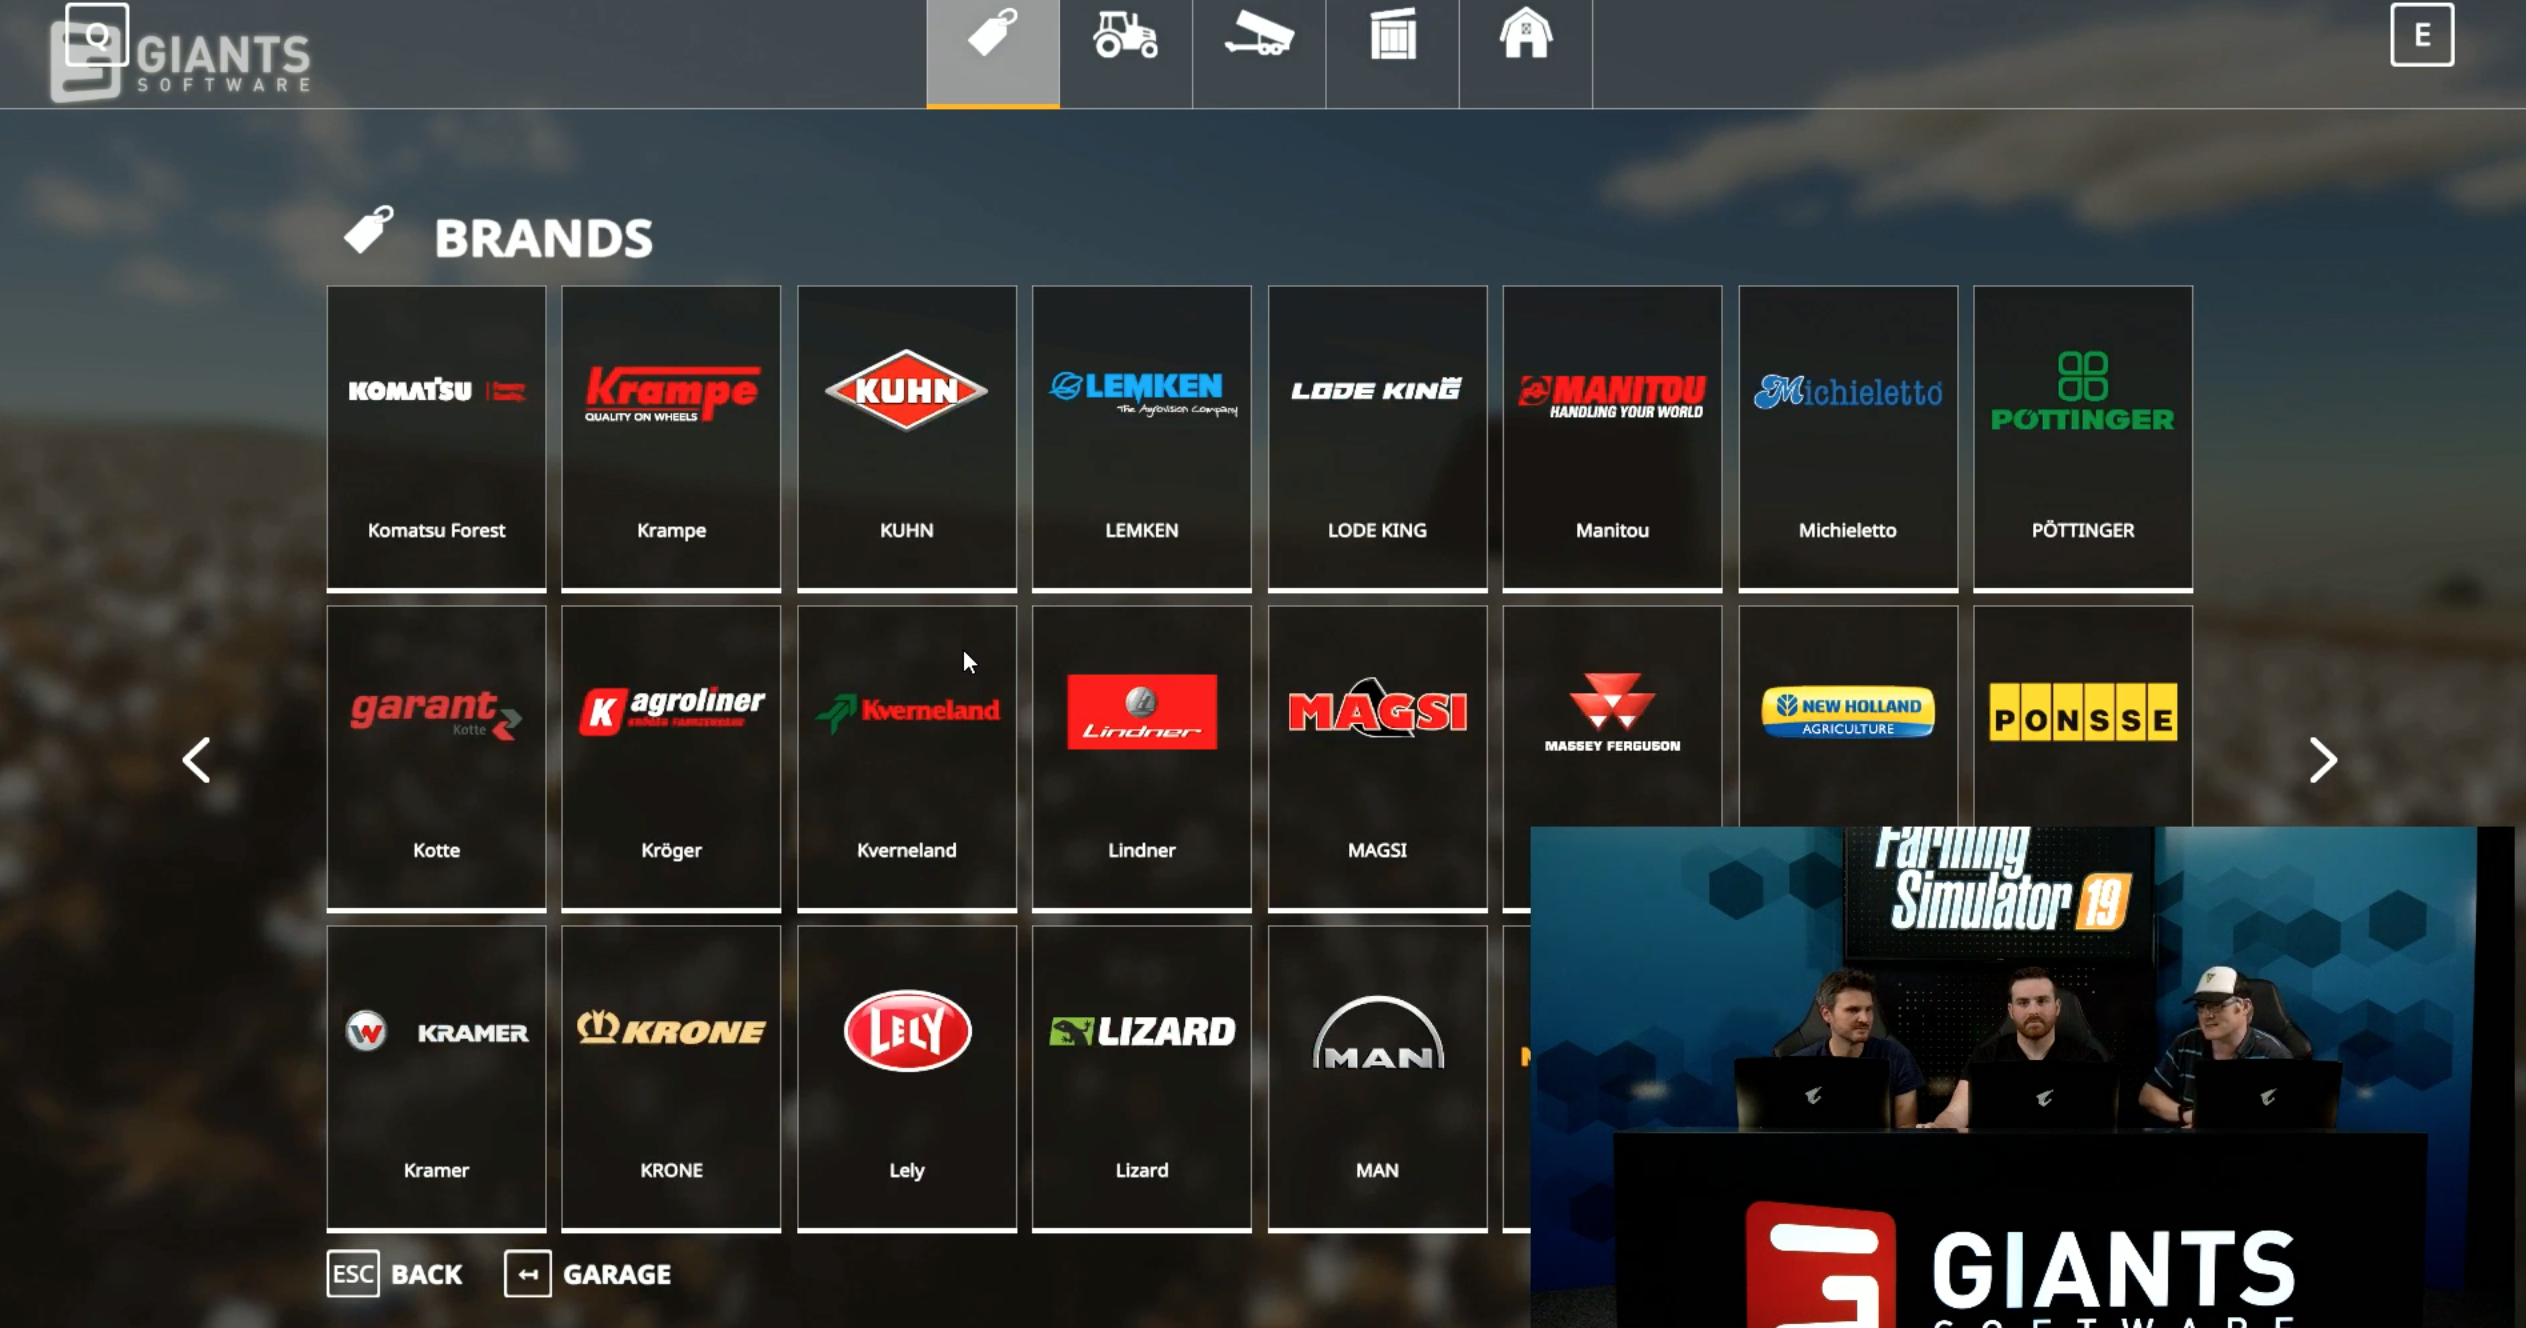Screen dimensions: 2526x1328
Task: Go to next brands page arrow
Action: pos(2323,760)
